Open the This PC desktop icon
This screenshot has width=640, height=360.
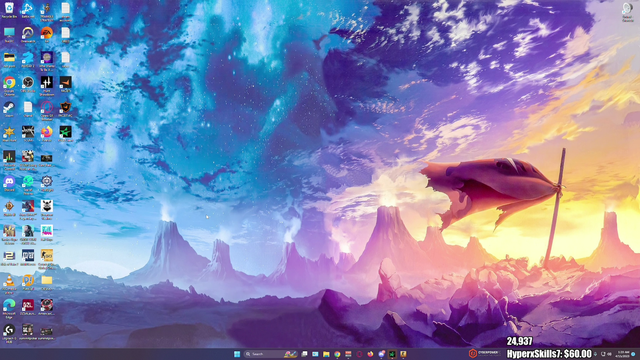[x=9, y=35]
